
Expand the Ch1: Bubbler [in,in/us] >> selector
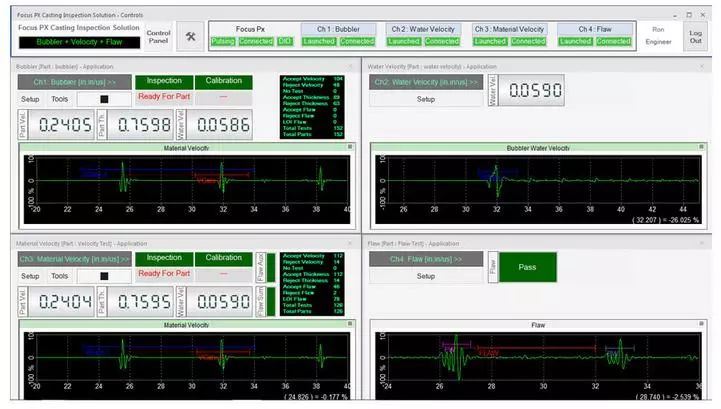(74, 81)
